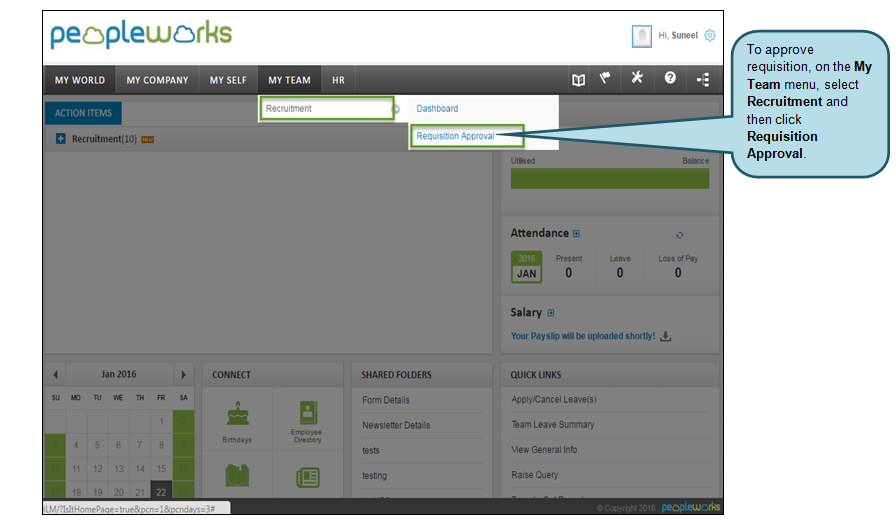Refresh the Attendance widget
The width and height of the screenshot is (896, 532).
coord(679,235)
